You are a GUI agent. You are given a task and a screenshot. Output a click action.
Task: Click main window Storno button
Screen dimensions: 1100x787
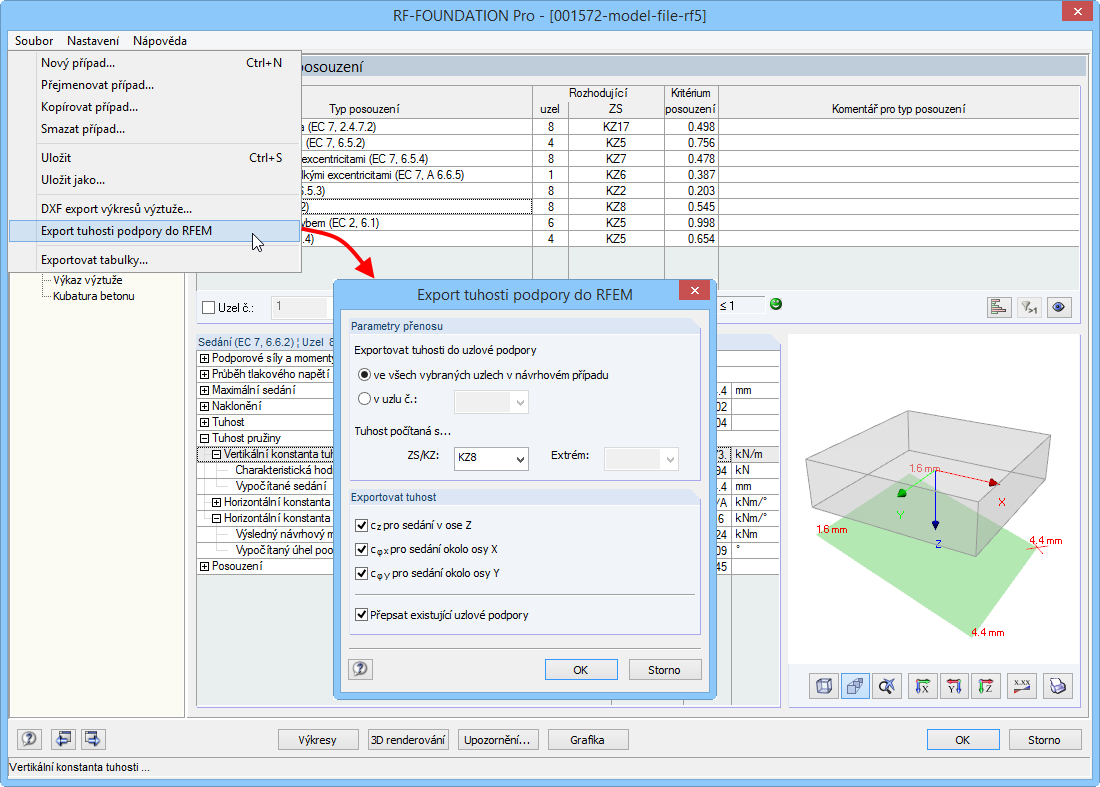(1045, 739)
